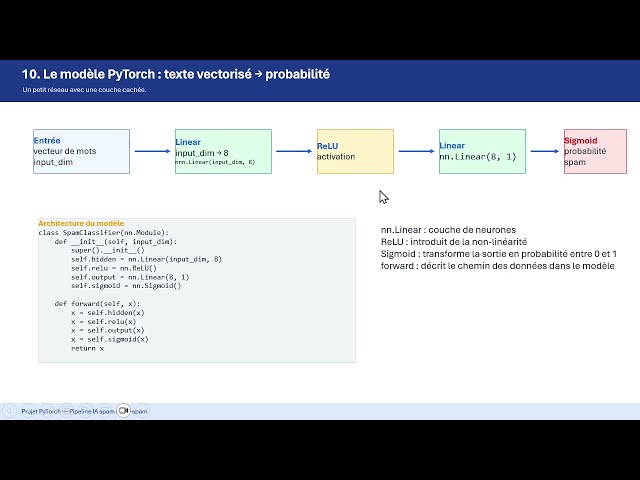Select the red 'Sigmoid' probabilité spam box
Screen dimensions: 640x480
click(595, 151)
